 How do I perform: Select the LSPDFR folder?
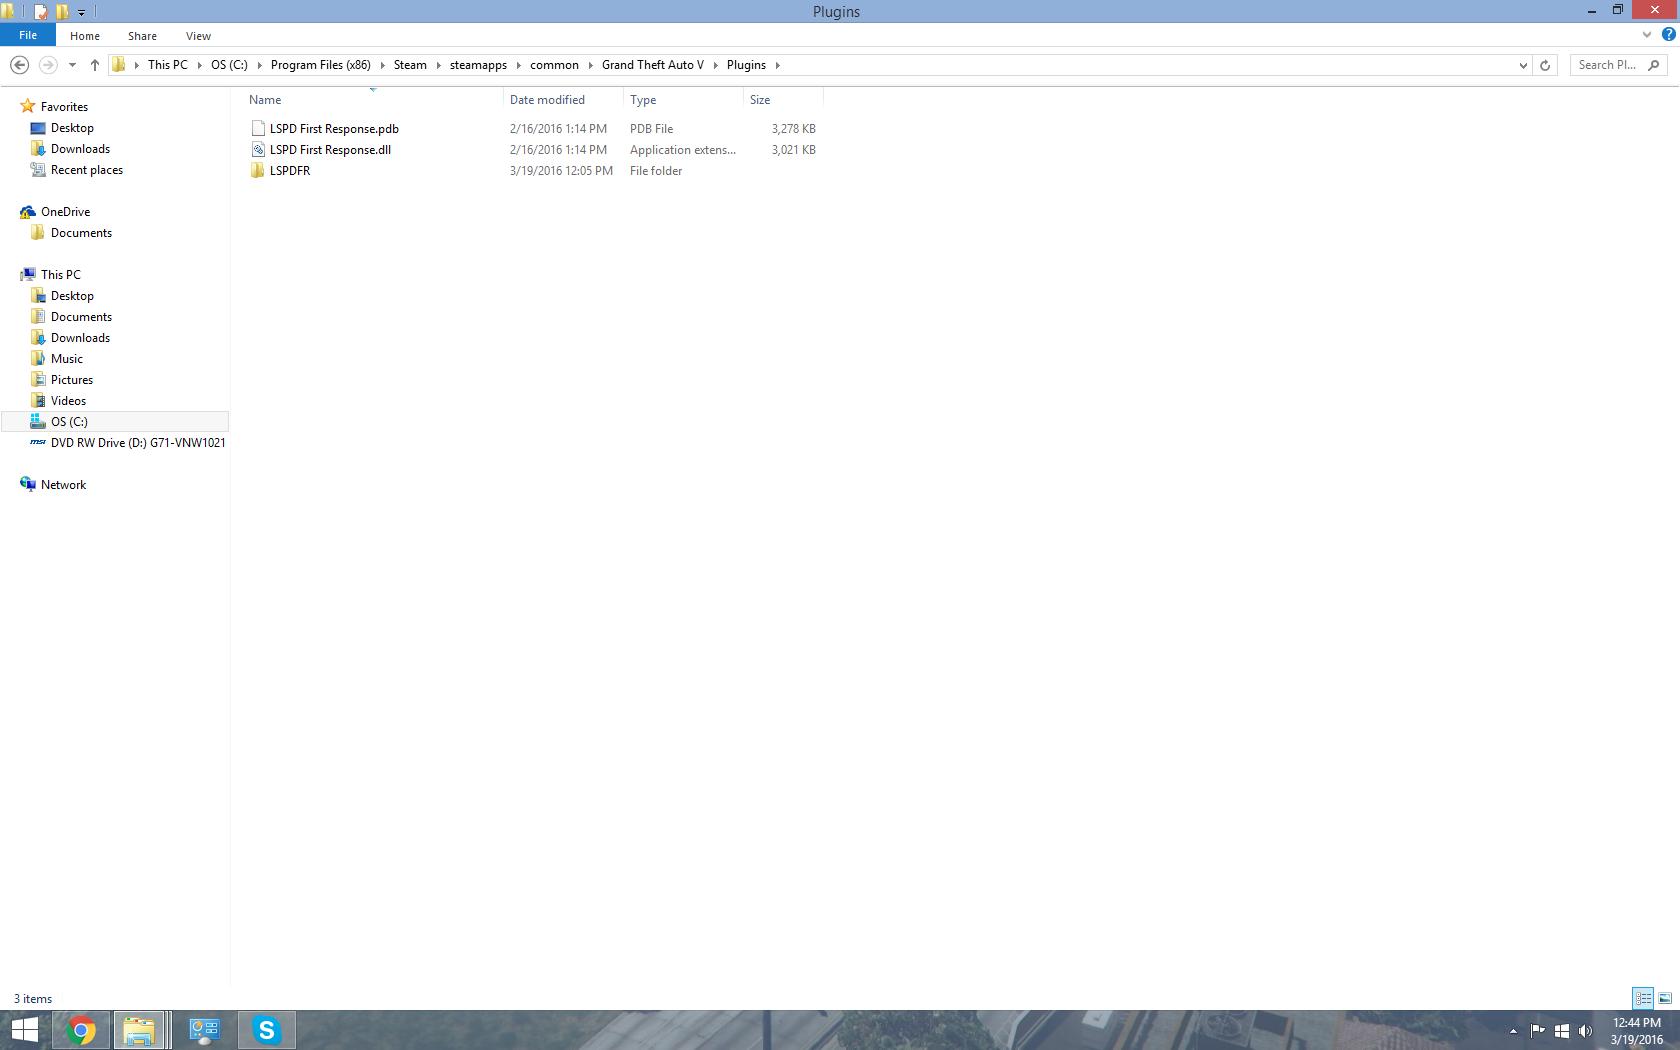coord(290,171)
